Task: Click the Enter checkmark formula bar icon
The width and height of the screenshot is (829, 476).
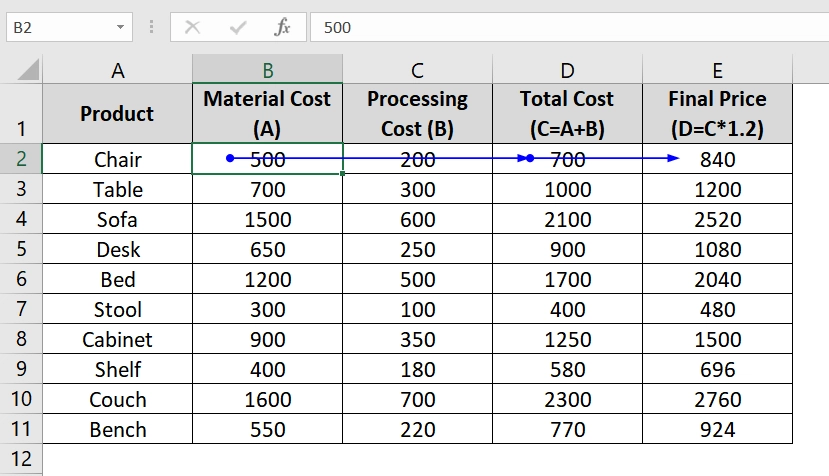Action: click(238, 27)
